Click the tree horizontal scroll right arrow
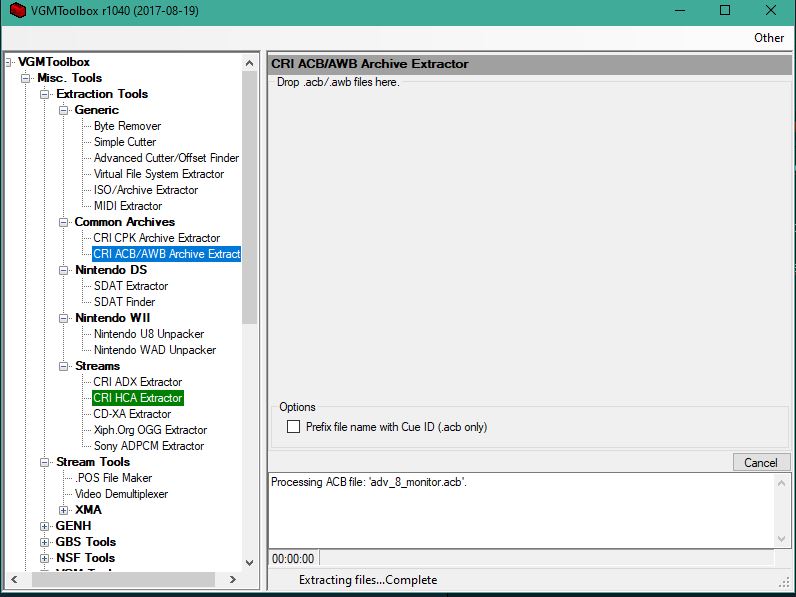 click(x=233, y=579)
